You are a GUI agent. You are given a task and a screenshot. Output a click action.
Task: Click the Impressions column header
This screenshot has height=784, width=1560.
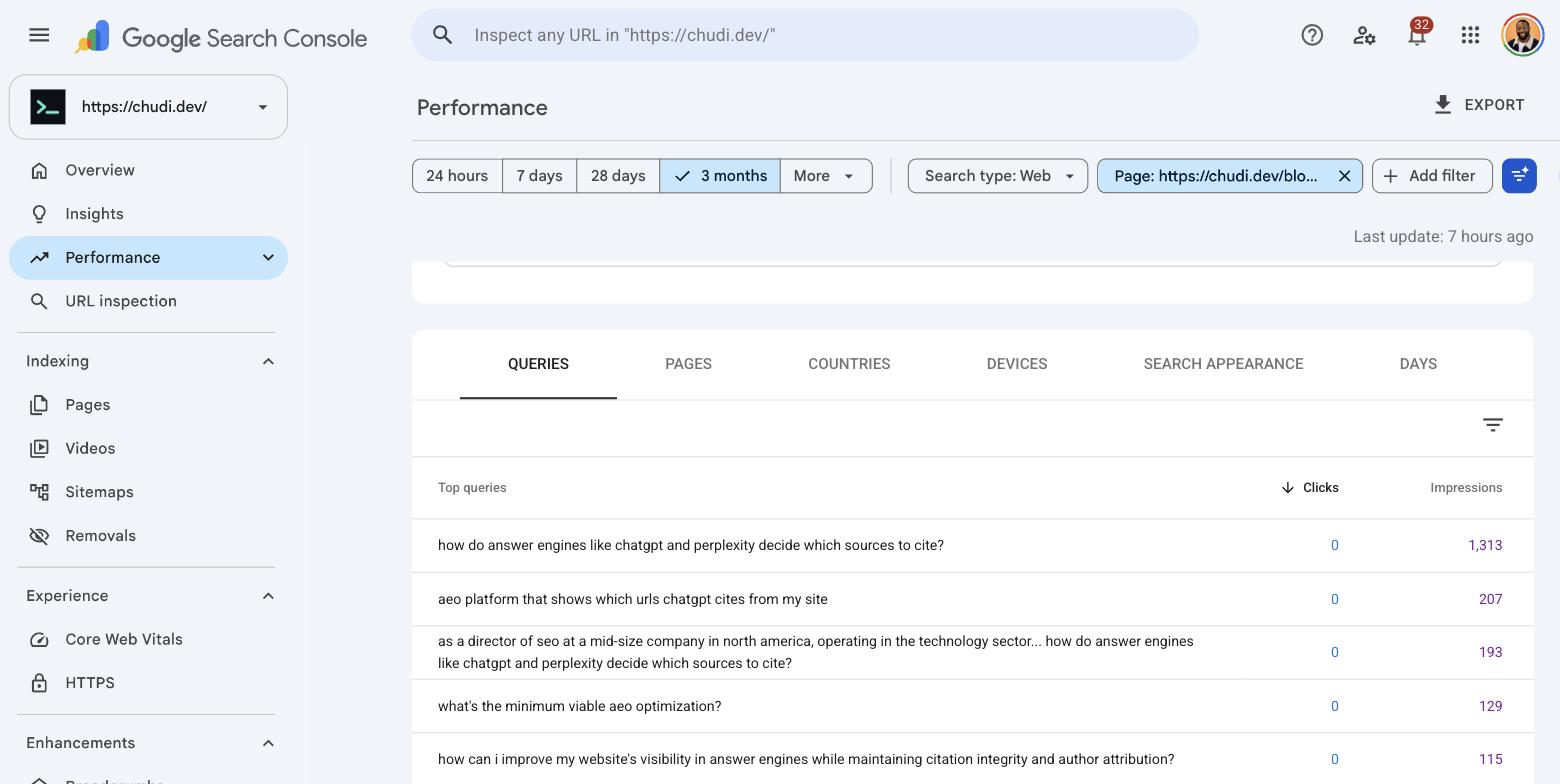pos(1466,488)
